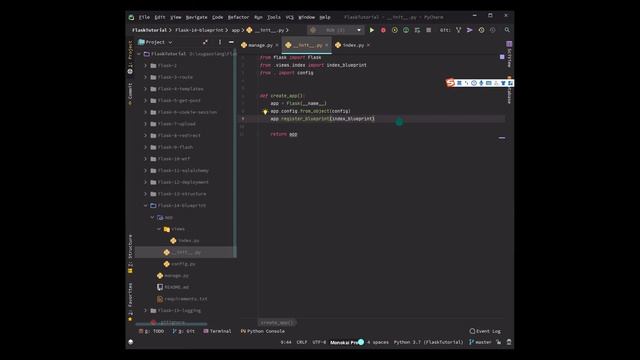Image resolution: width=640 pixels, height=360 pixels.
Task: Expand the flask-3-route folder
Action: [x=146, y=77]
